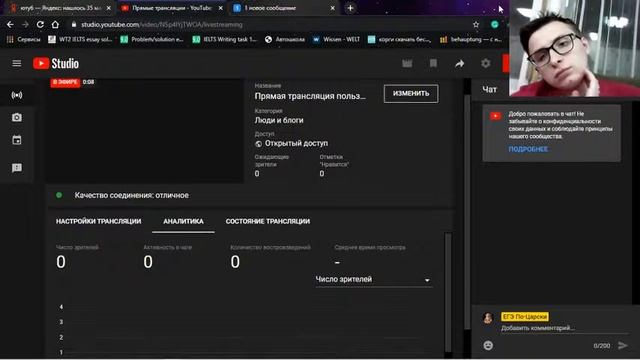The image size is (640, 360).
Task: Open the emoji picker in chat
Action: 488,345
